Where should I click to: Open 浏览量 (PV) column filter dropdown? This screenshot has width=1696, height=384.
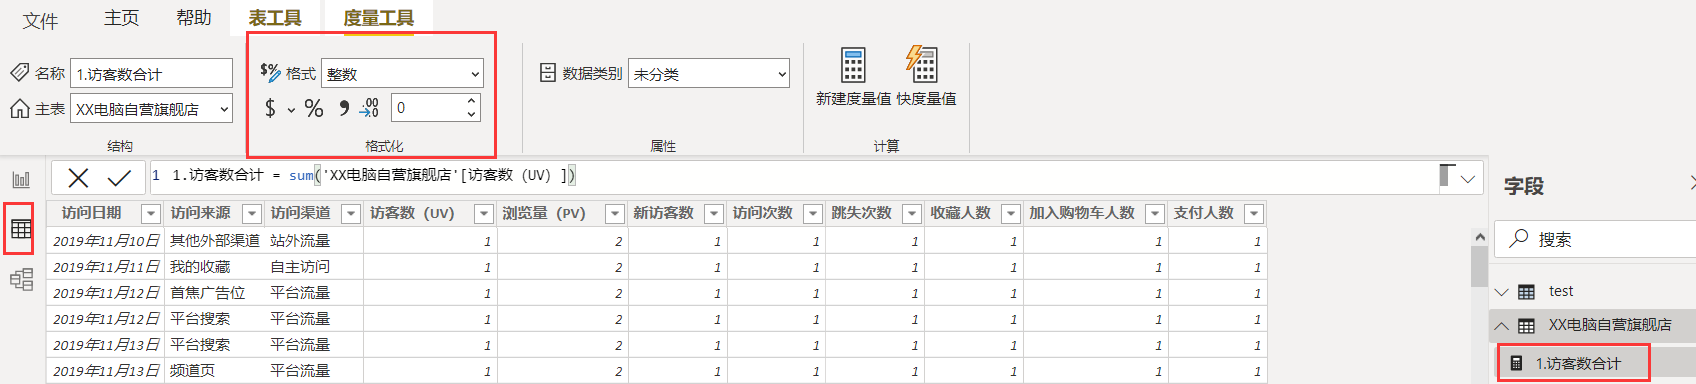click(615, 213)
